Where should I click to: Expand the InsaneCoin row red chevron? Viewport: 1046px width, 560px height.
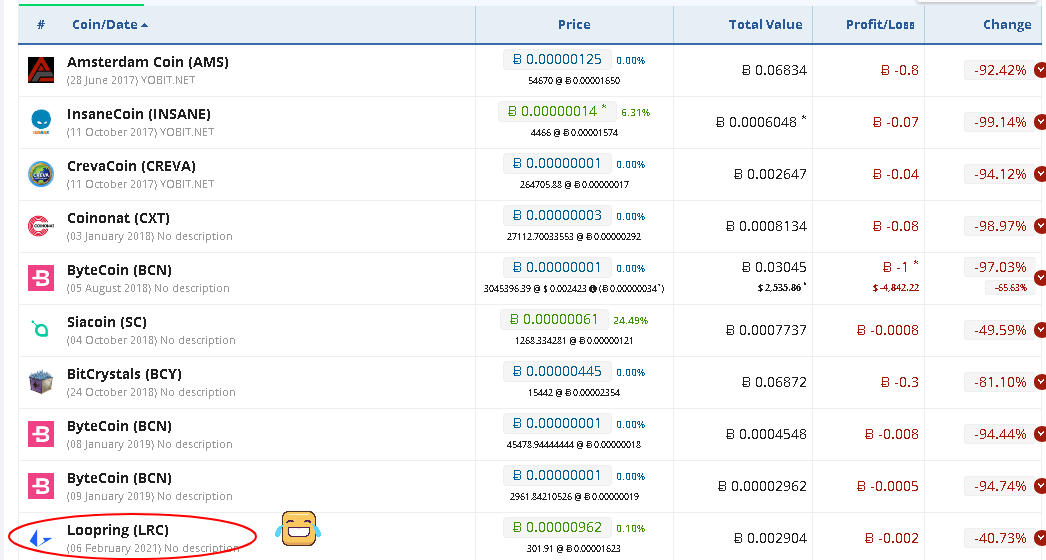1040,122
